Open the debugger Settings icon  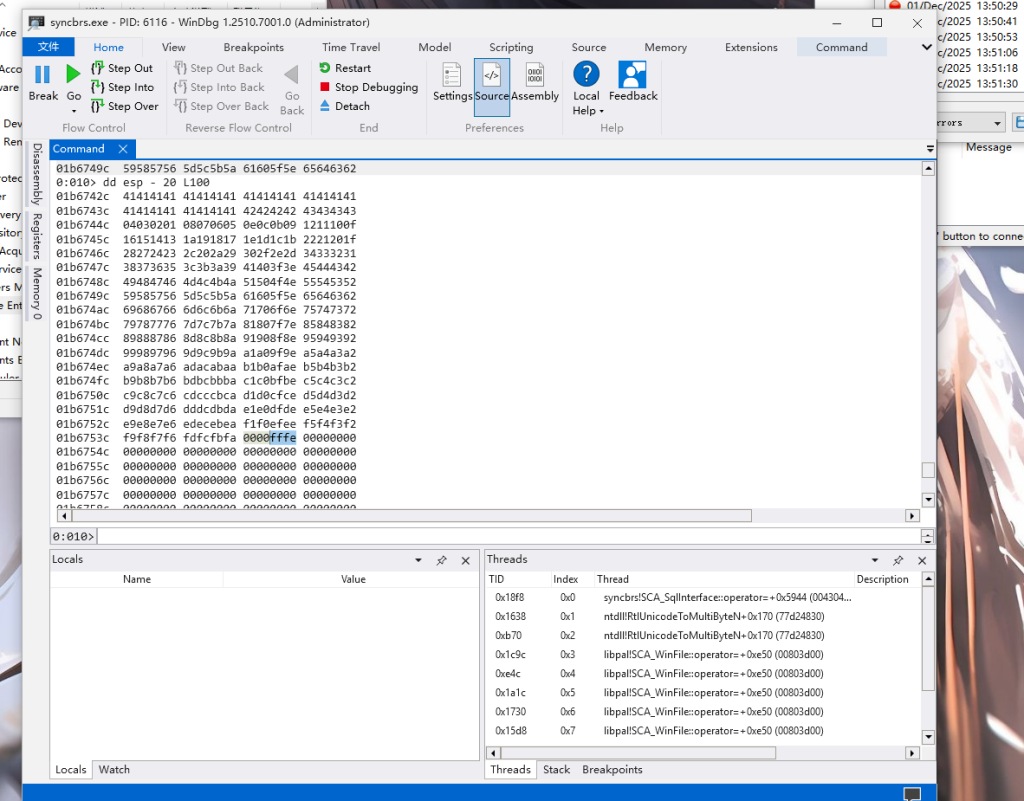[452, 77]
